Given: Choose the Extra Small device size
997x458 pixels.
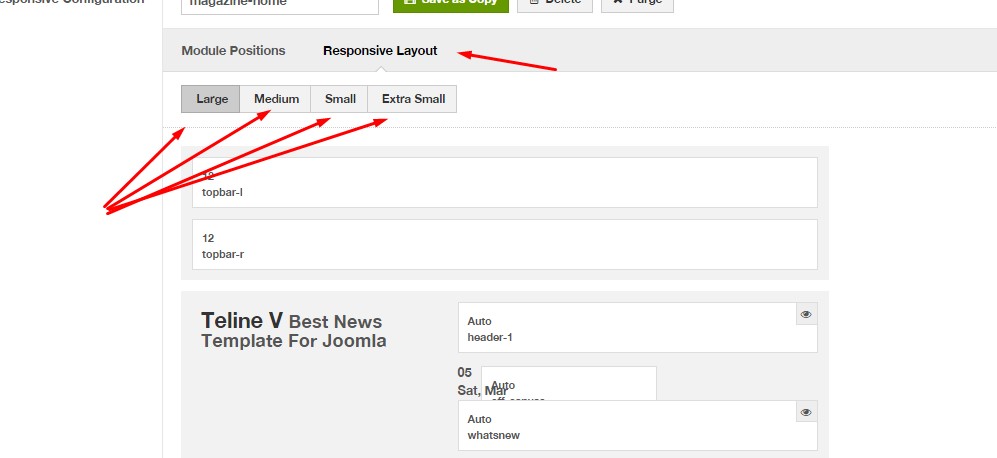Looking at the screenshot, I should 413,99.
